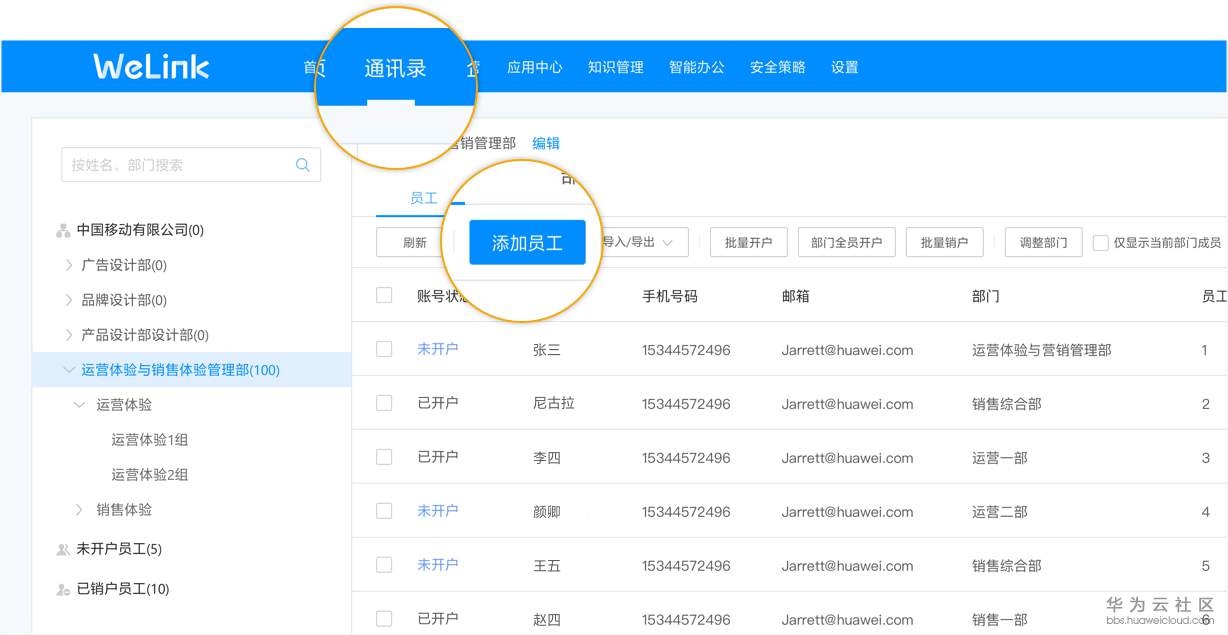Click the 批量销户 button

[x=945, y=242]
